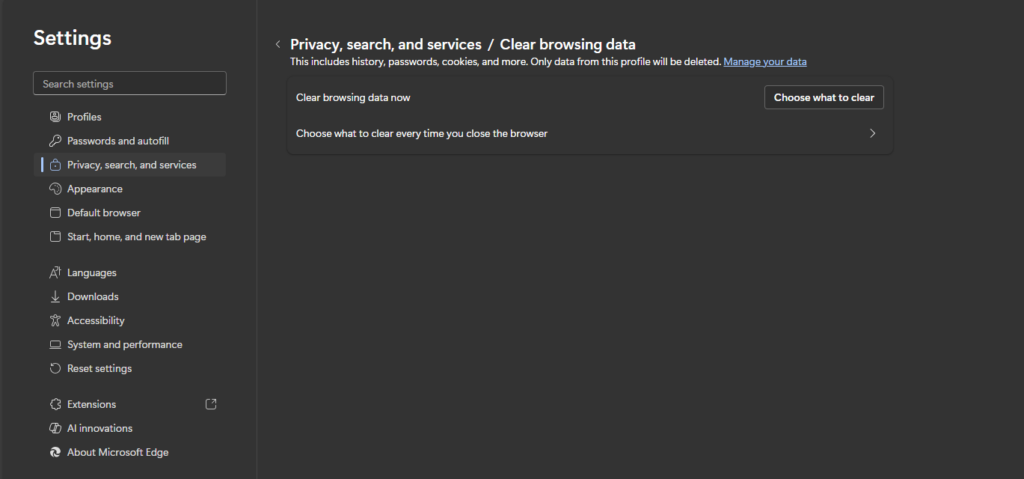
Task: Open the AI innovations section
Action: click(x=99, y=429)
